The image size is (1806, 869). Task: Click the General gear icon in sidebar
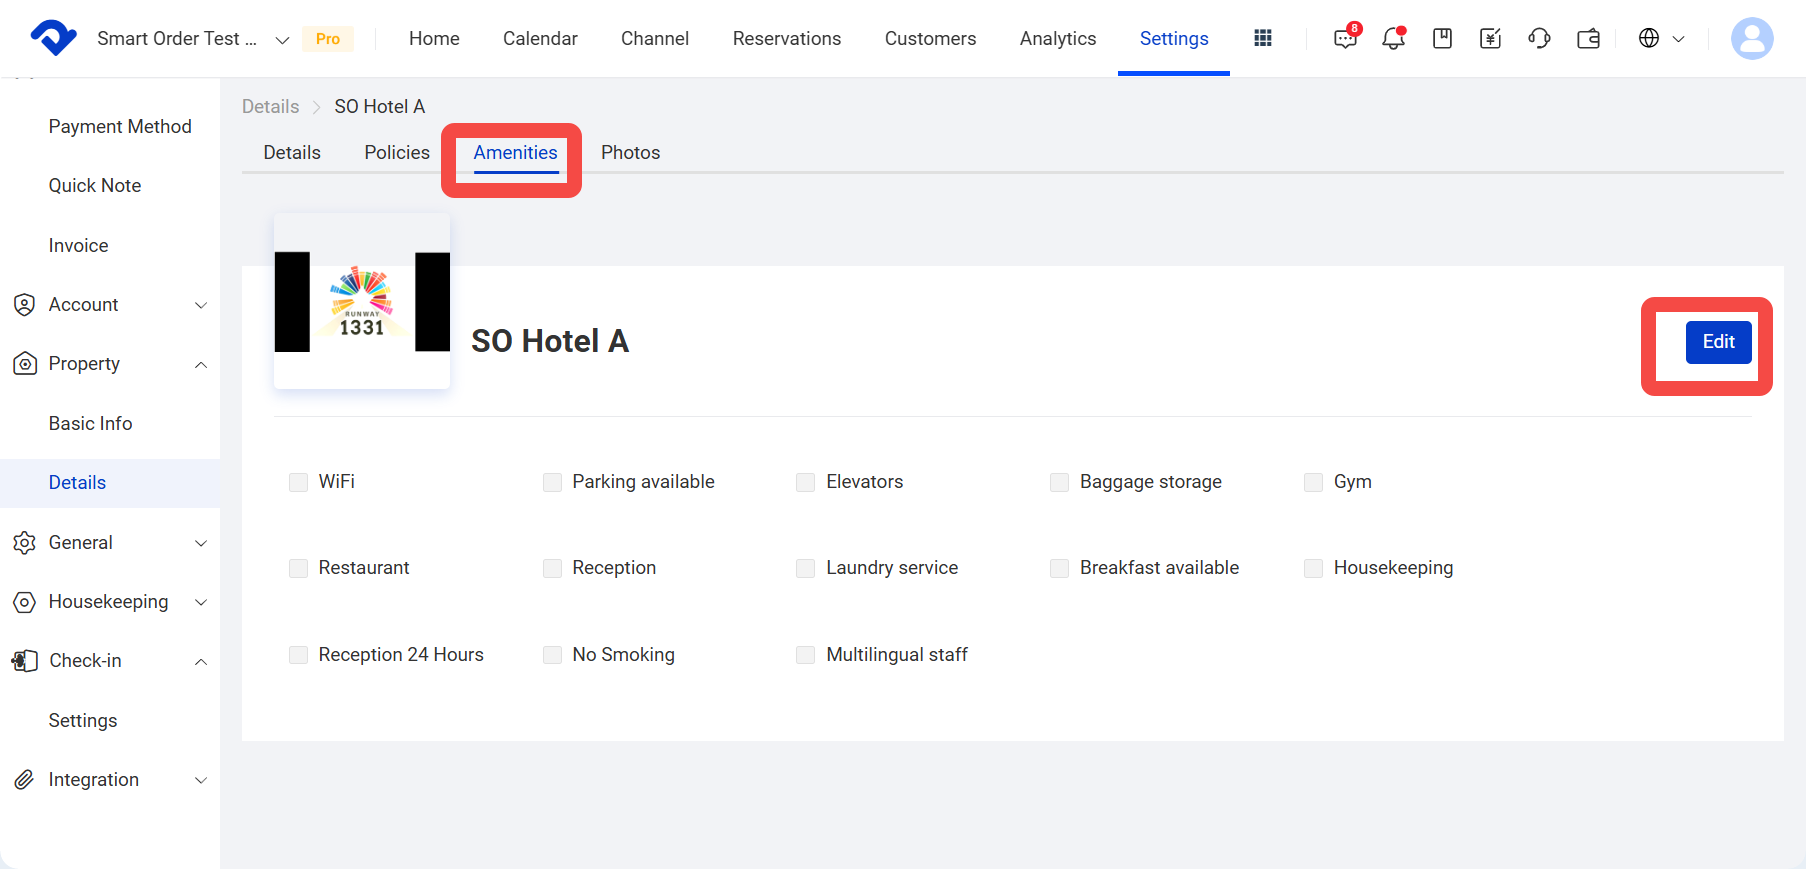tap(25, 543)
